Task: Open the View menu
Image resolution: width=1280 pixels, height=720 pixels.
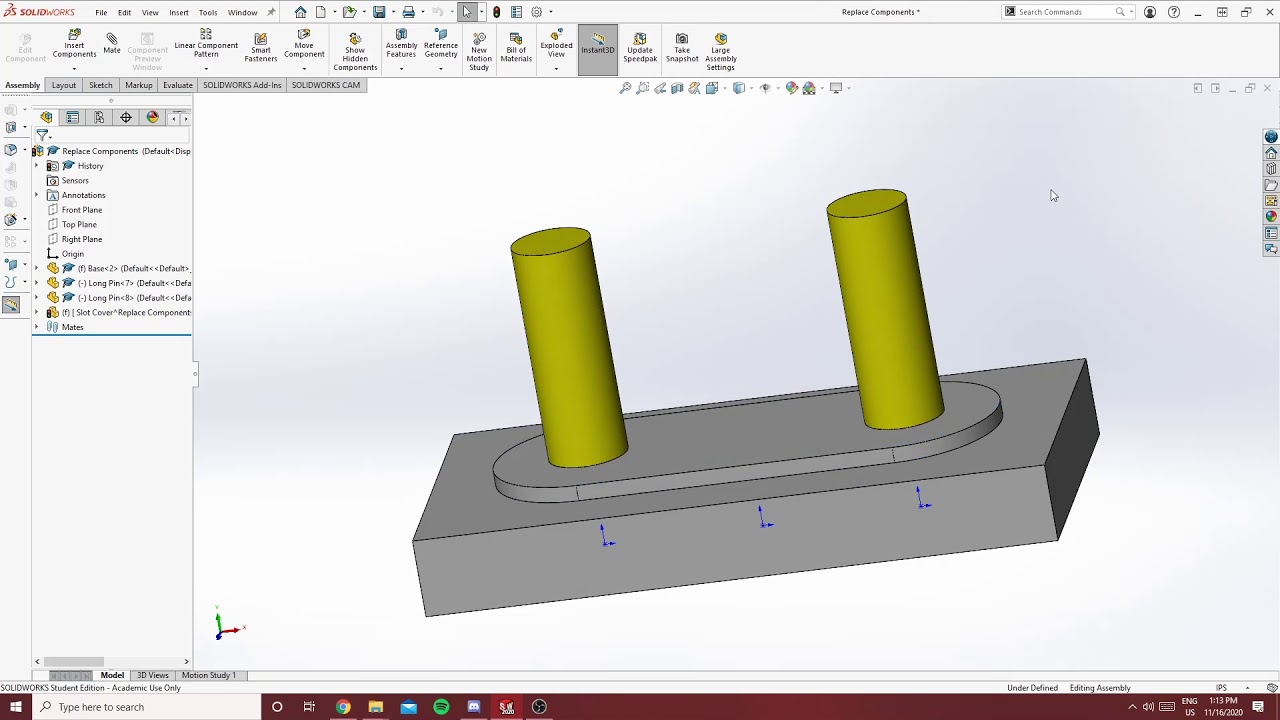Action: click(150, 12)
